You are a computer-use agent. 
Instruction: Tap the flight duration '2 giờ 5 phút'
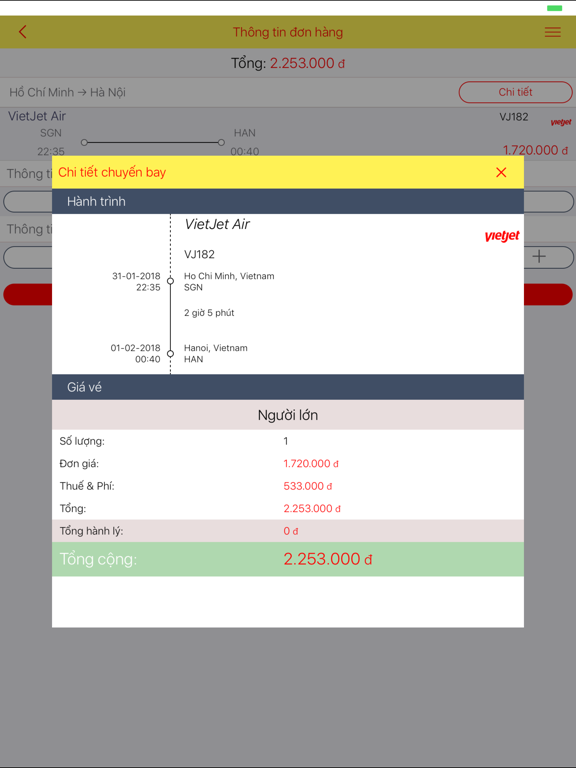(x=209, y=313)
